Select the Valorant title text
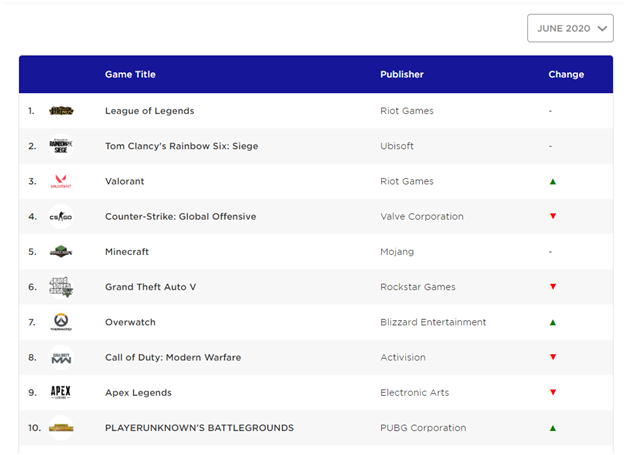Viewport: 627px width, 455px height. click(124, 181)
